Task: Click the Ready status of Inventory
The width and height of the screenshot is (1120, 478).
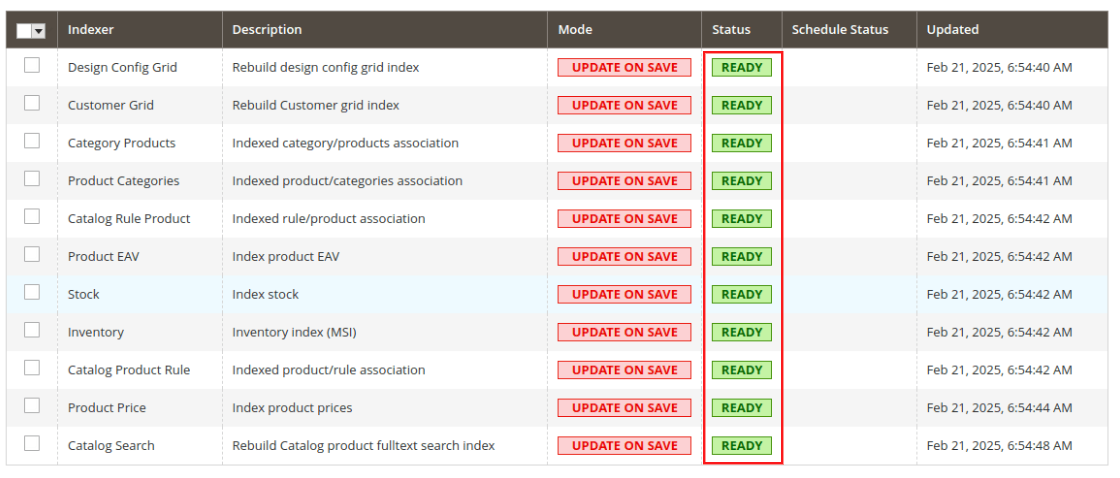Action: point(741,332)
